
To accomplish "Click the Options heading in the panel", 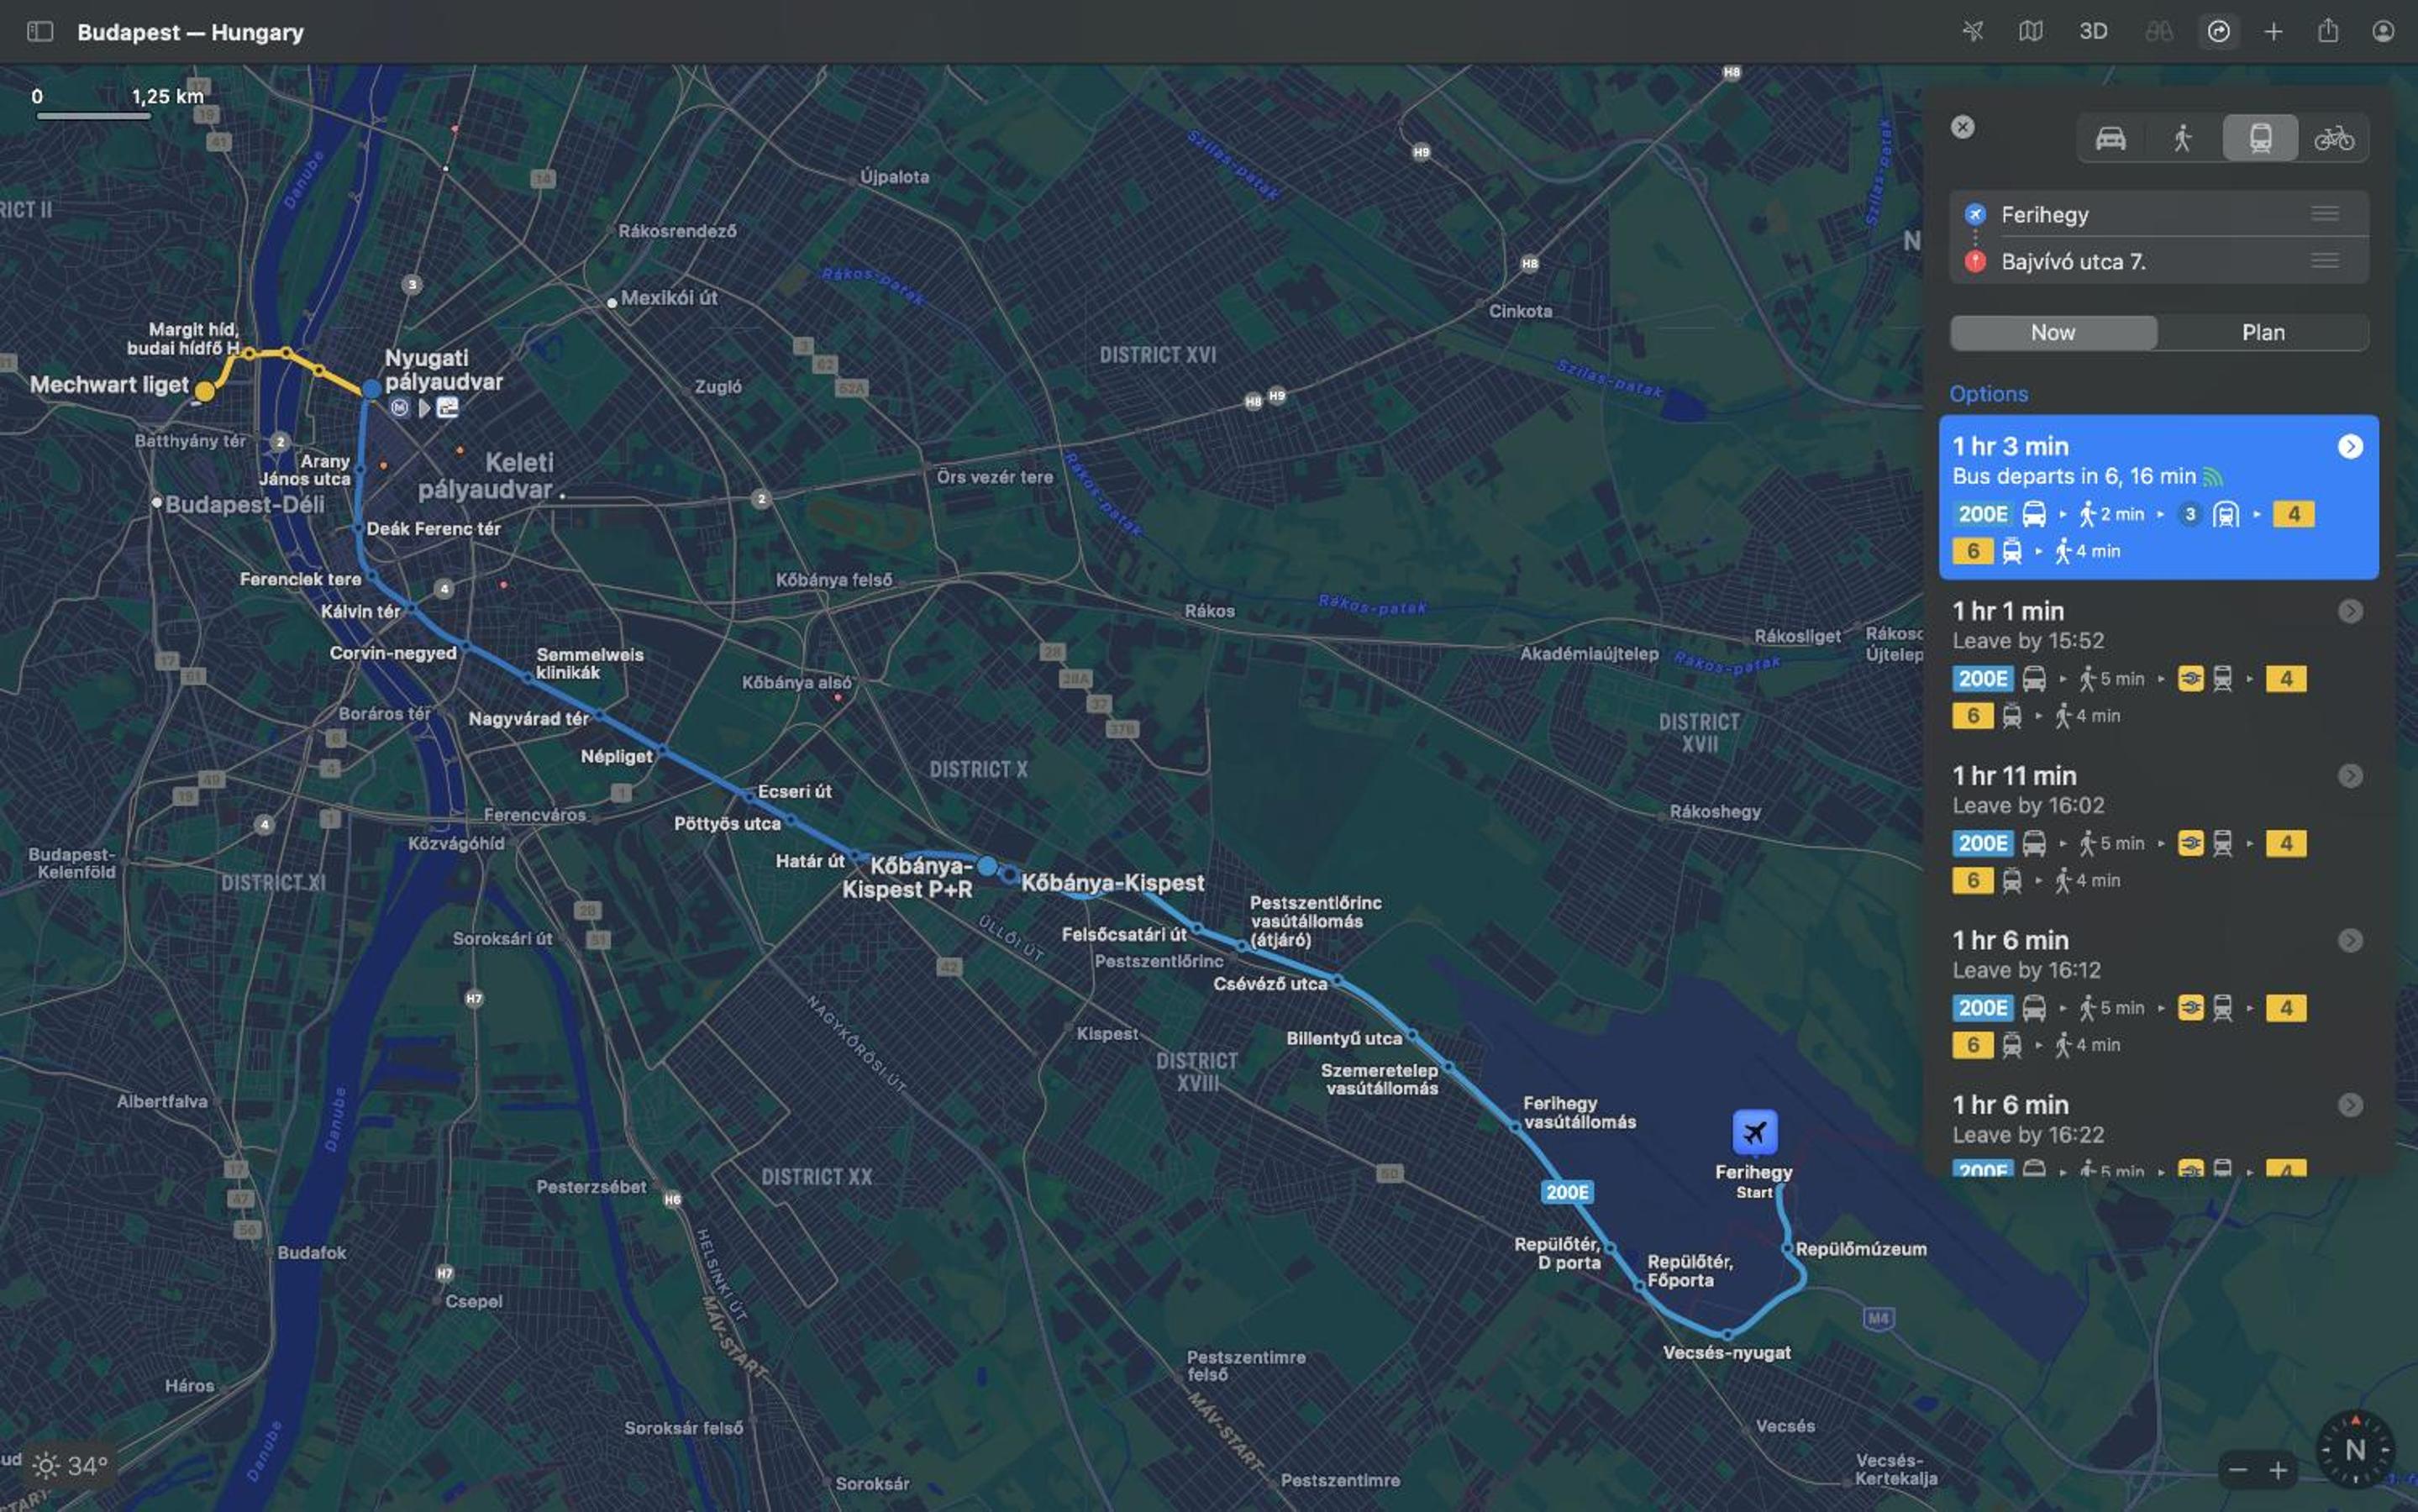I will [x=1988, y=394].
